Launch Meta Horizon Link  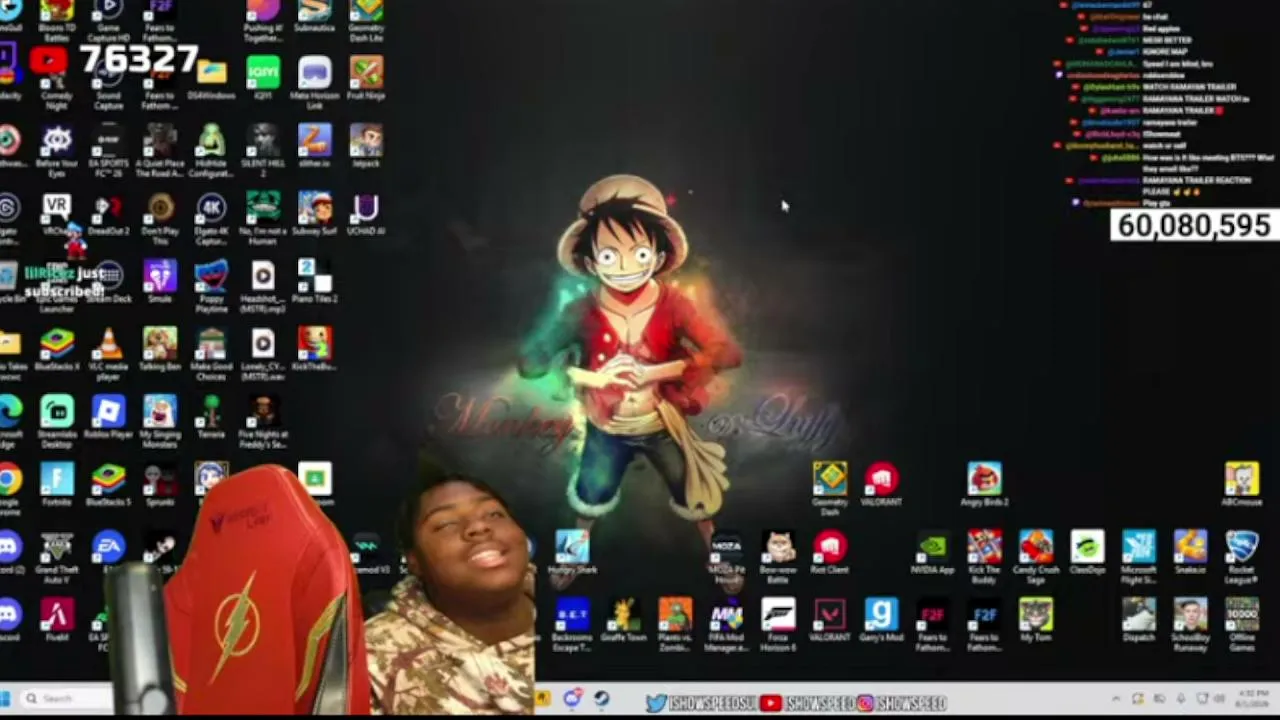pyautogui.click(x=314, y=72)
